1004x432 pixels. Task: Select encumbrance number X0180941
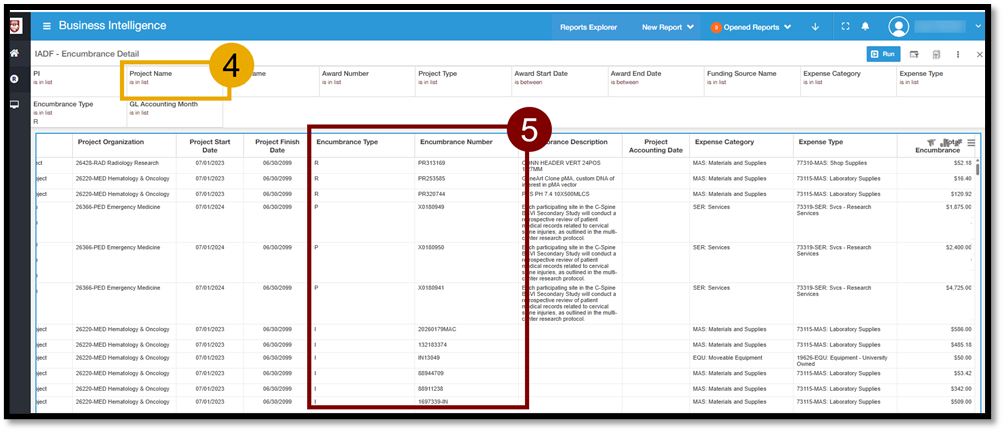pyautogui.click(x=431, y=288)
